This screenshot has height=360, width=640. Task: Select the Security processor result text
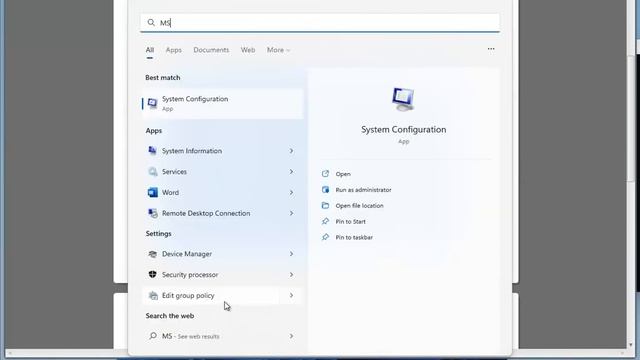[190, 275]
